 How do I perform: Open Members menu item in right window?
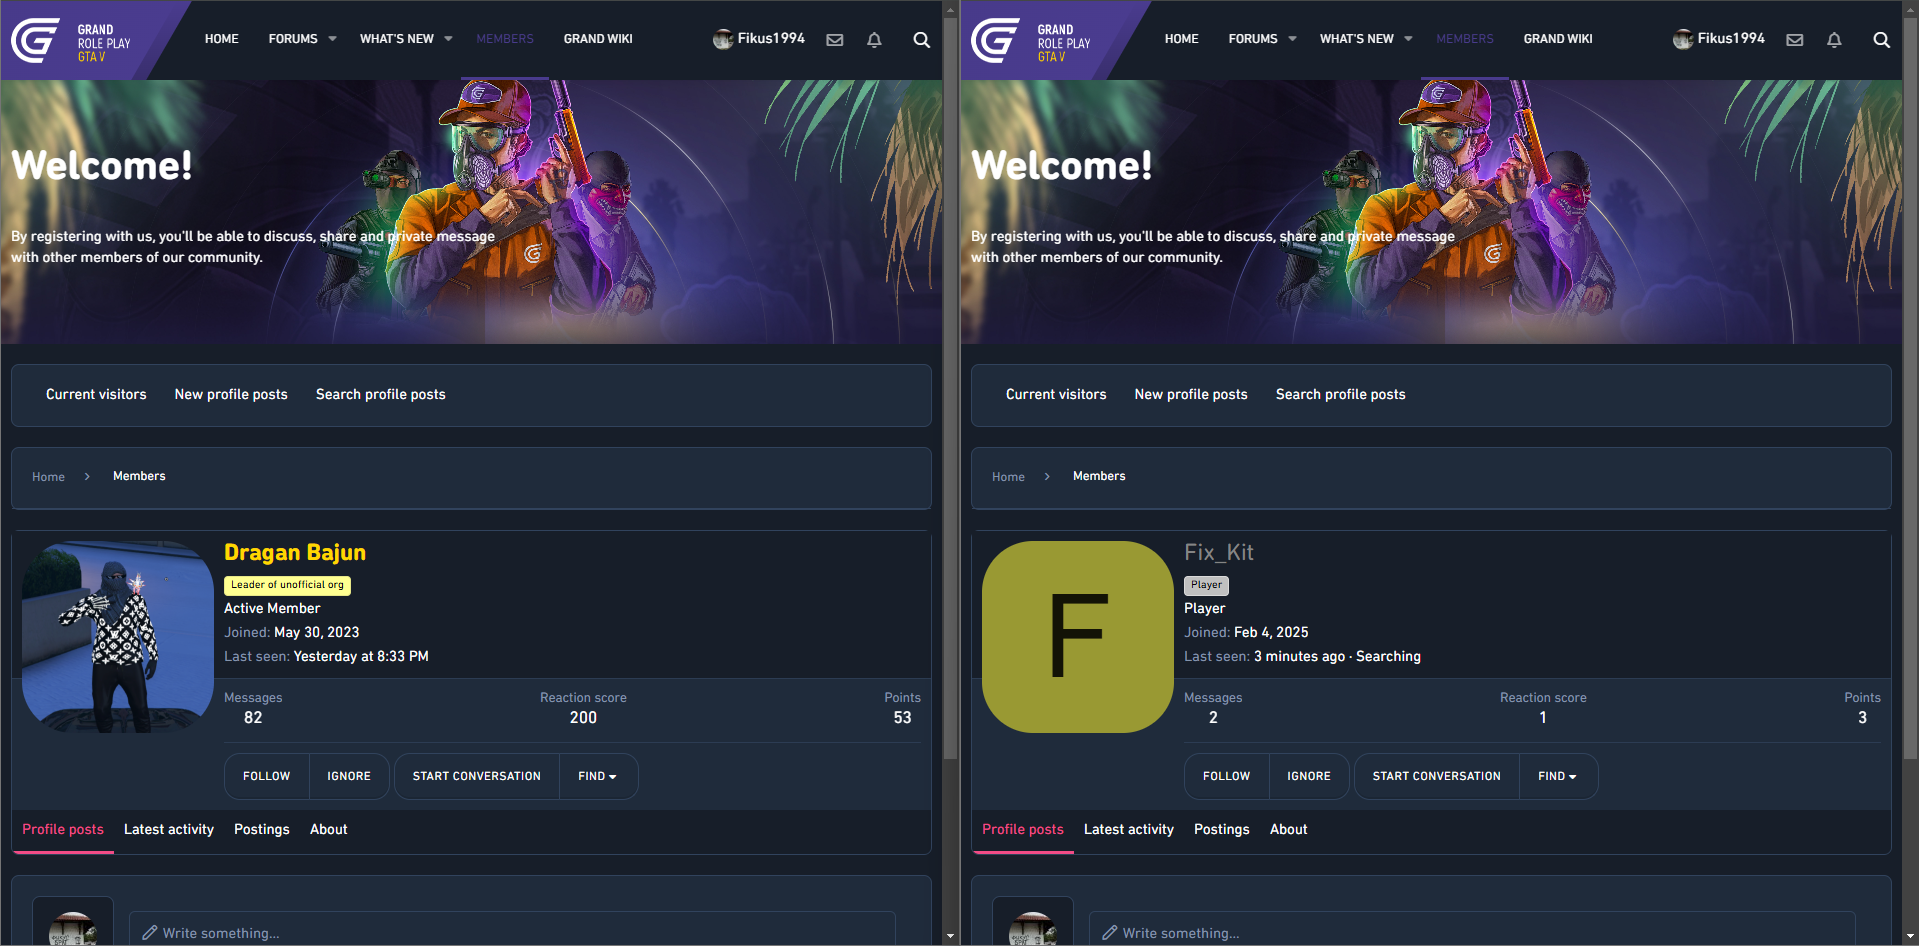(1465, 39)
